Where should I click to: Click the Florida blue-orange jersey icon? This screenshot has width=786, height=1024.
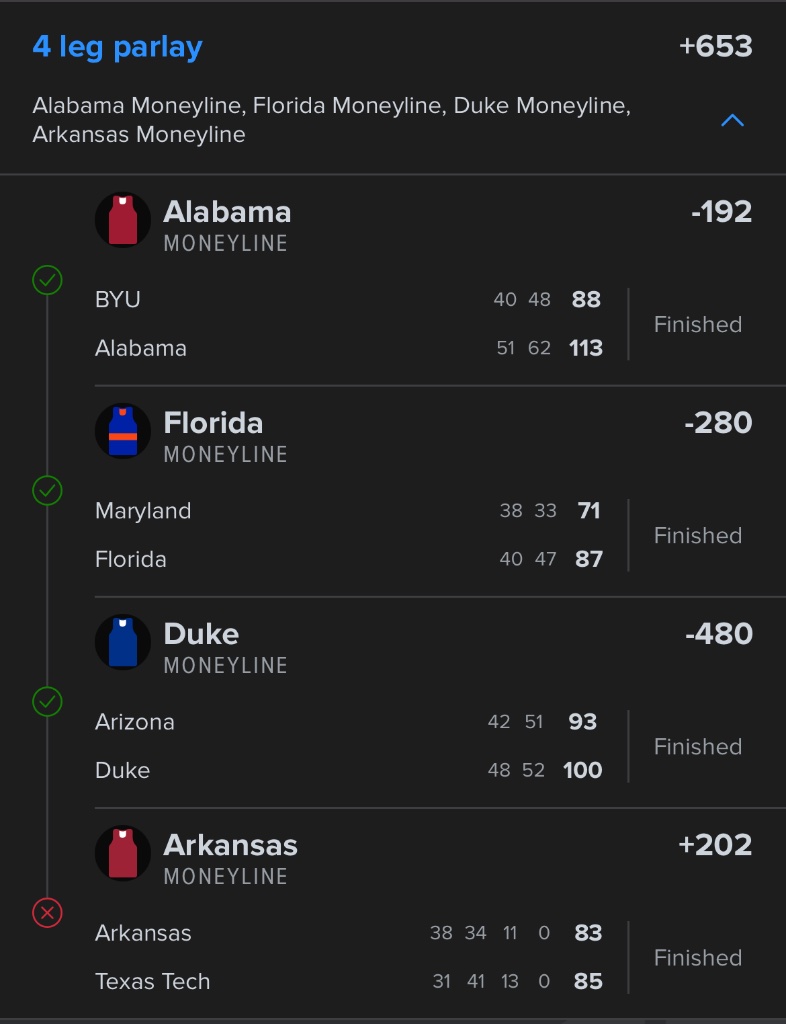point(123,430)
